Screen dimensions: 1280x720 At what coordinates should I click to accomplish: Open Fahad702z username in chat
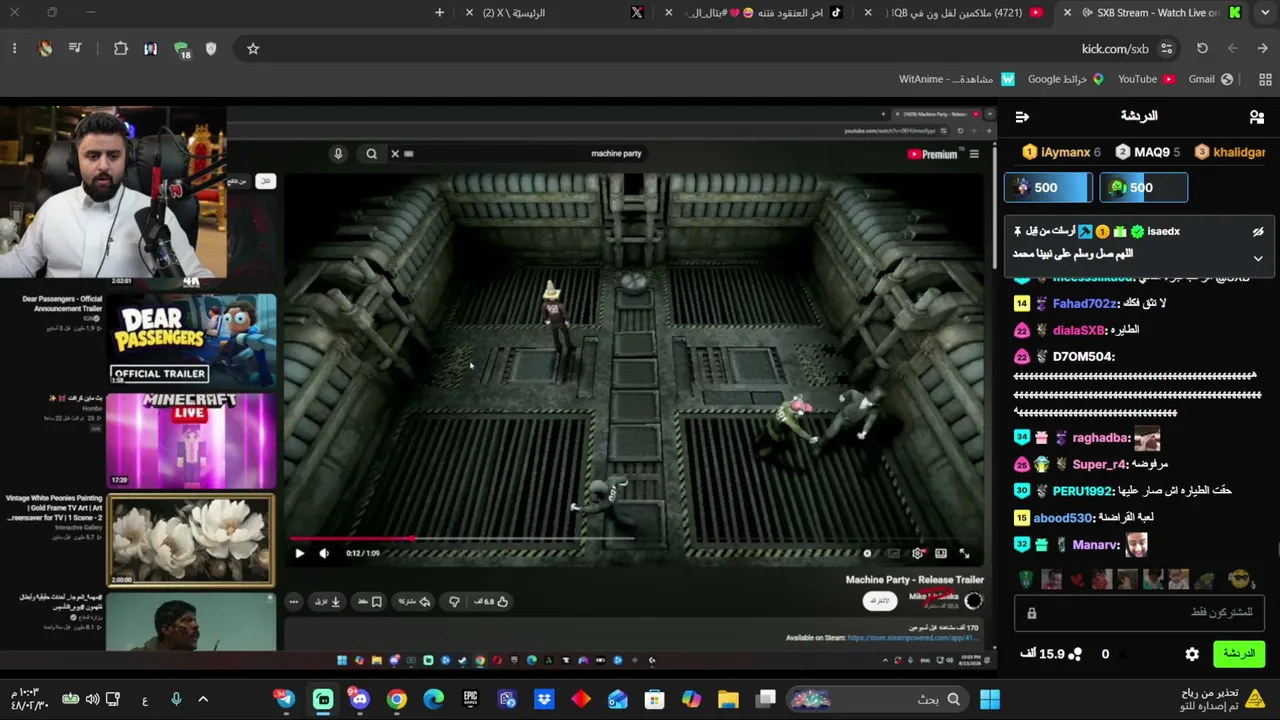pos(1086,304)
